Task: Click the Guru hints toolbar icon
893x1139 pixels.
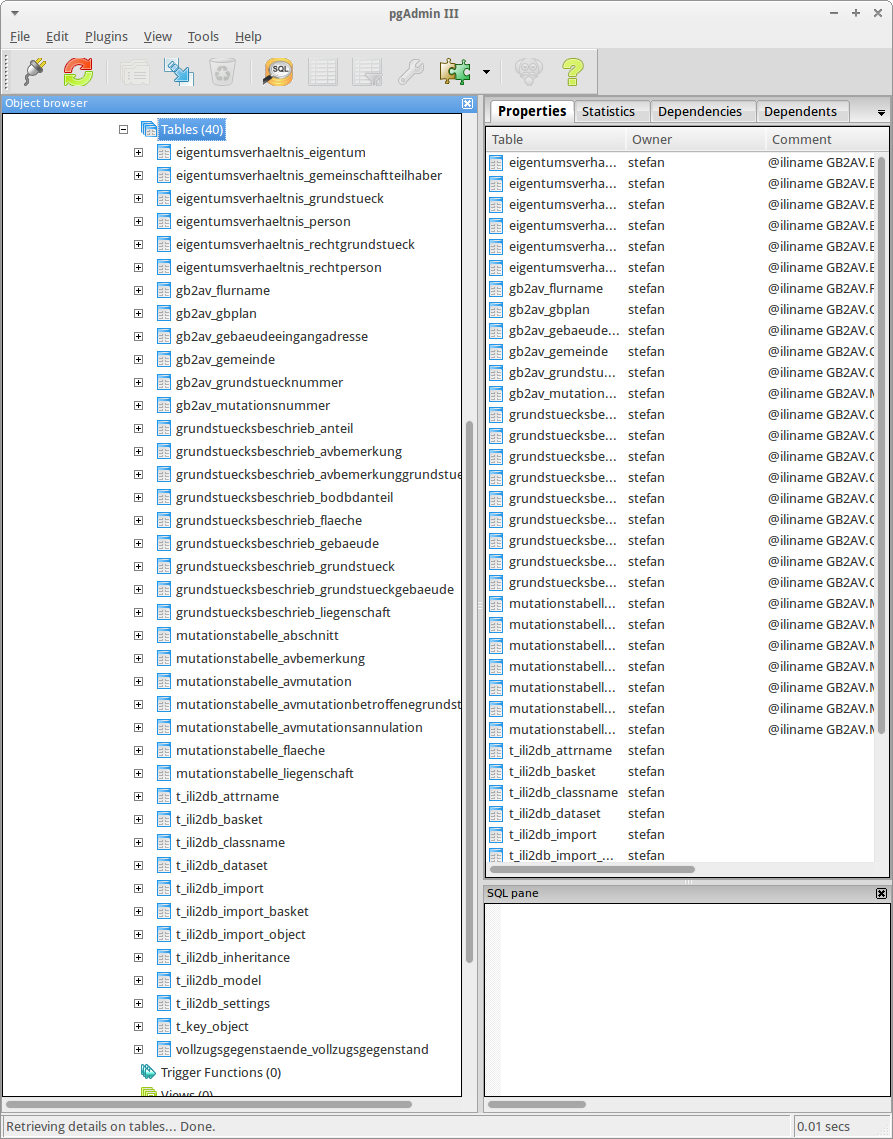Action: 529,71
